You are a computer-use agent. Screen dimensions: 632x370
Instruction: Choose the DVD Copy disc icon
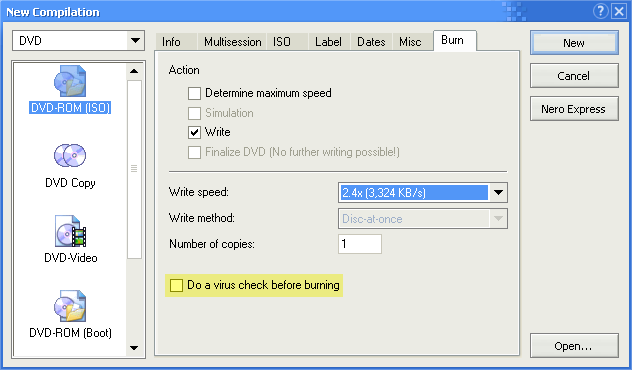(x=70, y=156)
